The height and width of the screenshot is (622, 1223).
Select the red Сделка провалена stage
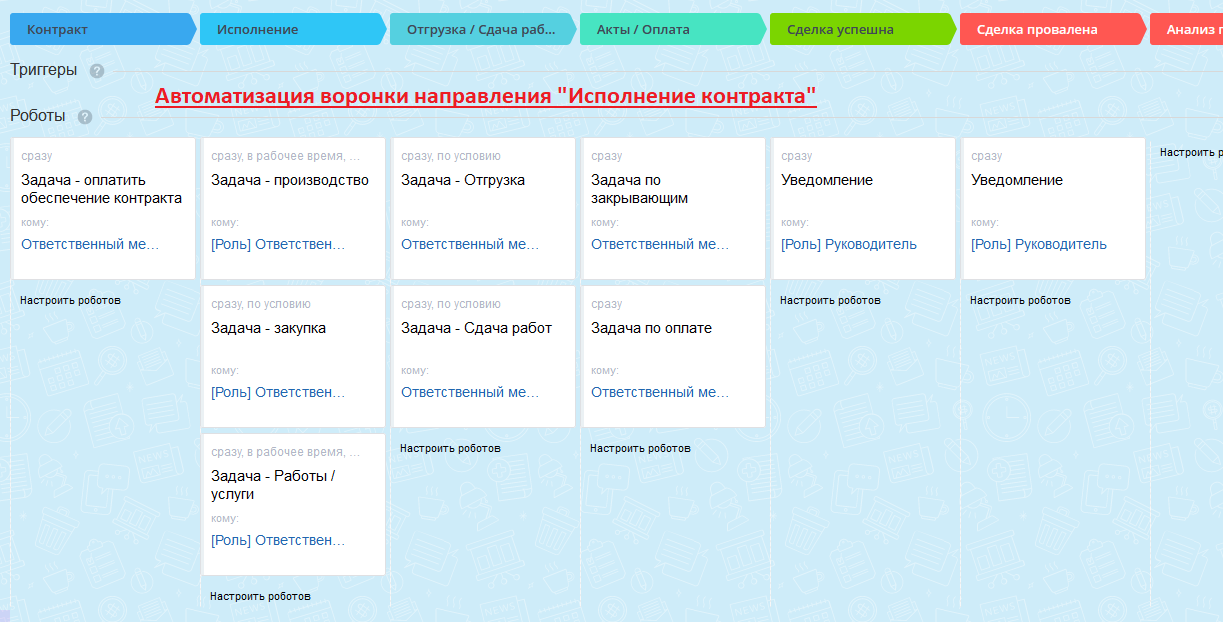click(1052, 29)
